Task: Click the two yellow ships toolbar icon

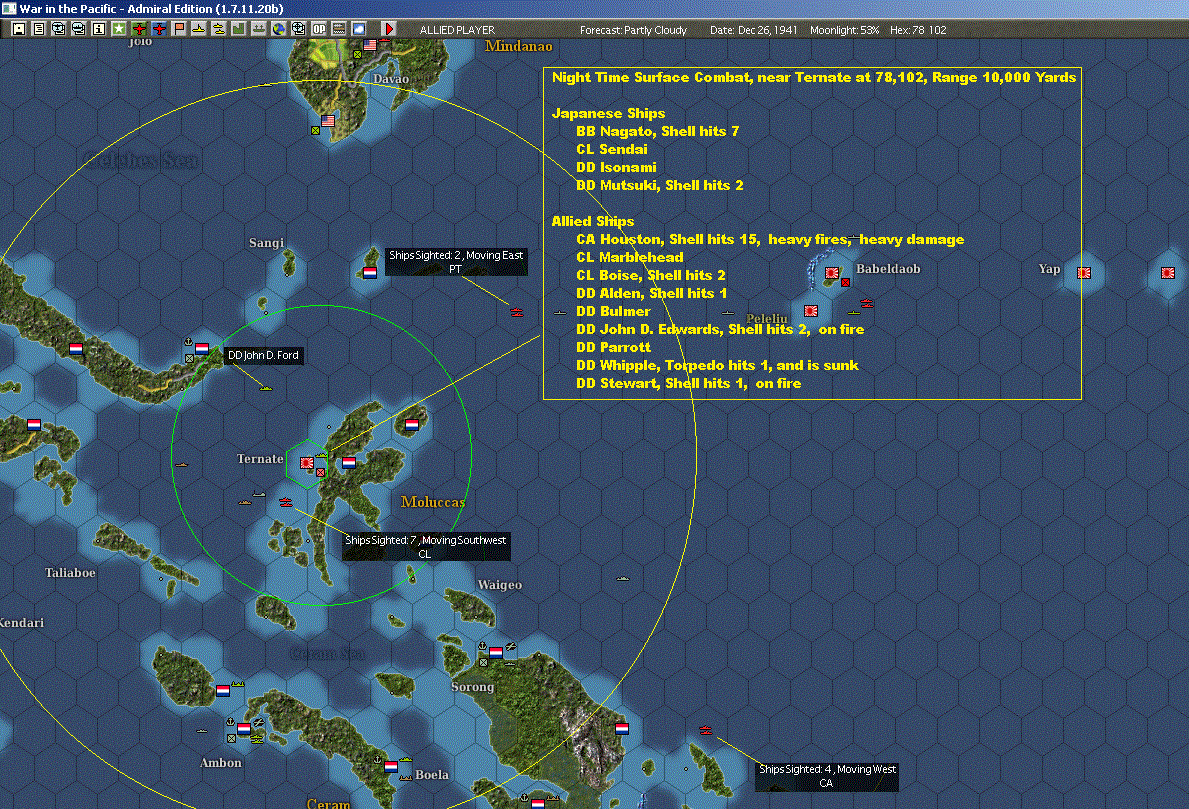Action: pyautogui.click(x=218, y=29)
